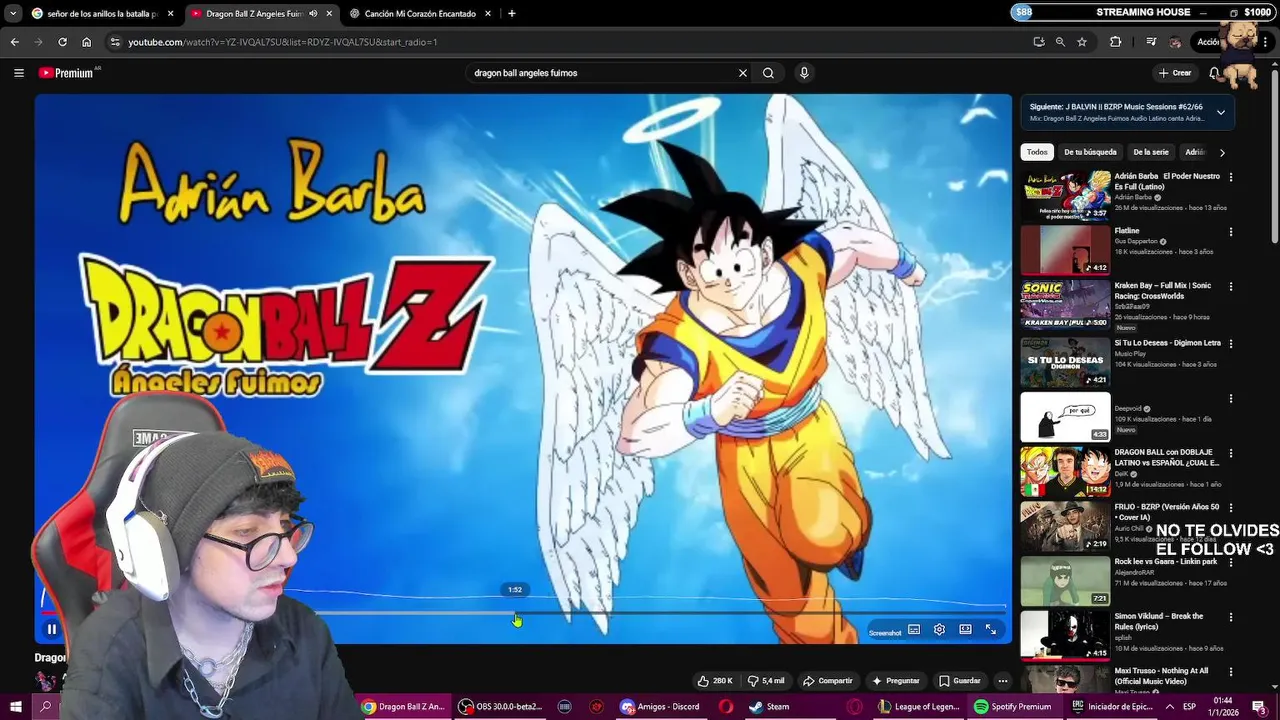Start voice search with microphone icon

point(803,73)
